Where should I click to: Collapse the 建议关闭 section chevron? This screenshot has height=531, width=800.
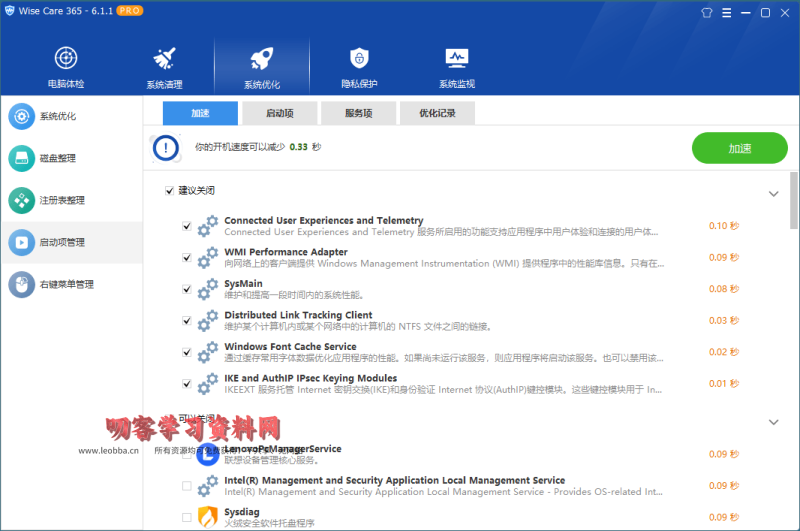(773, 194)
